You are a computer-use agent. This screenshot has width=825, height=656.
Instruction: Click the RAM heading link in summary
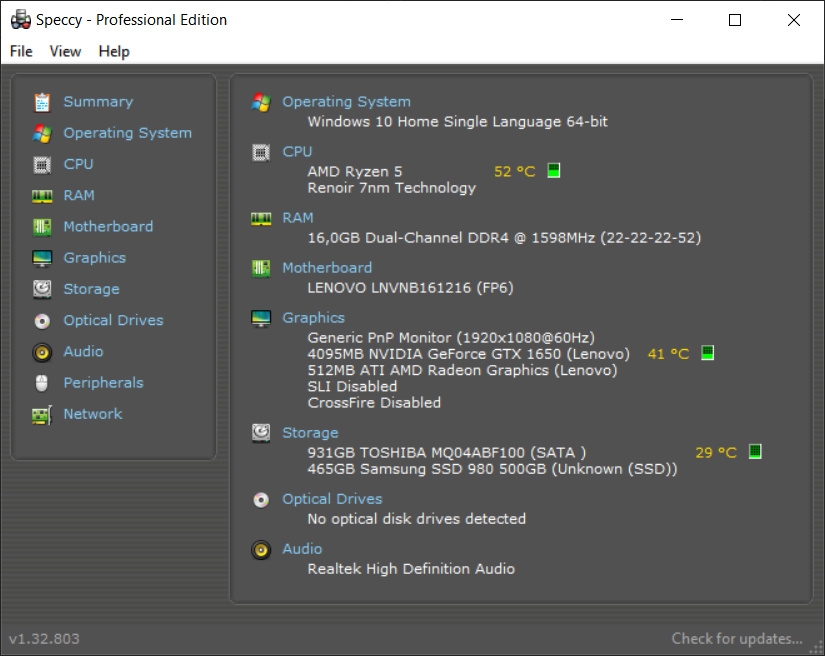coord(298,218)
